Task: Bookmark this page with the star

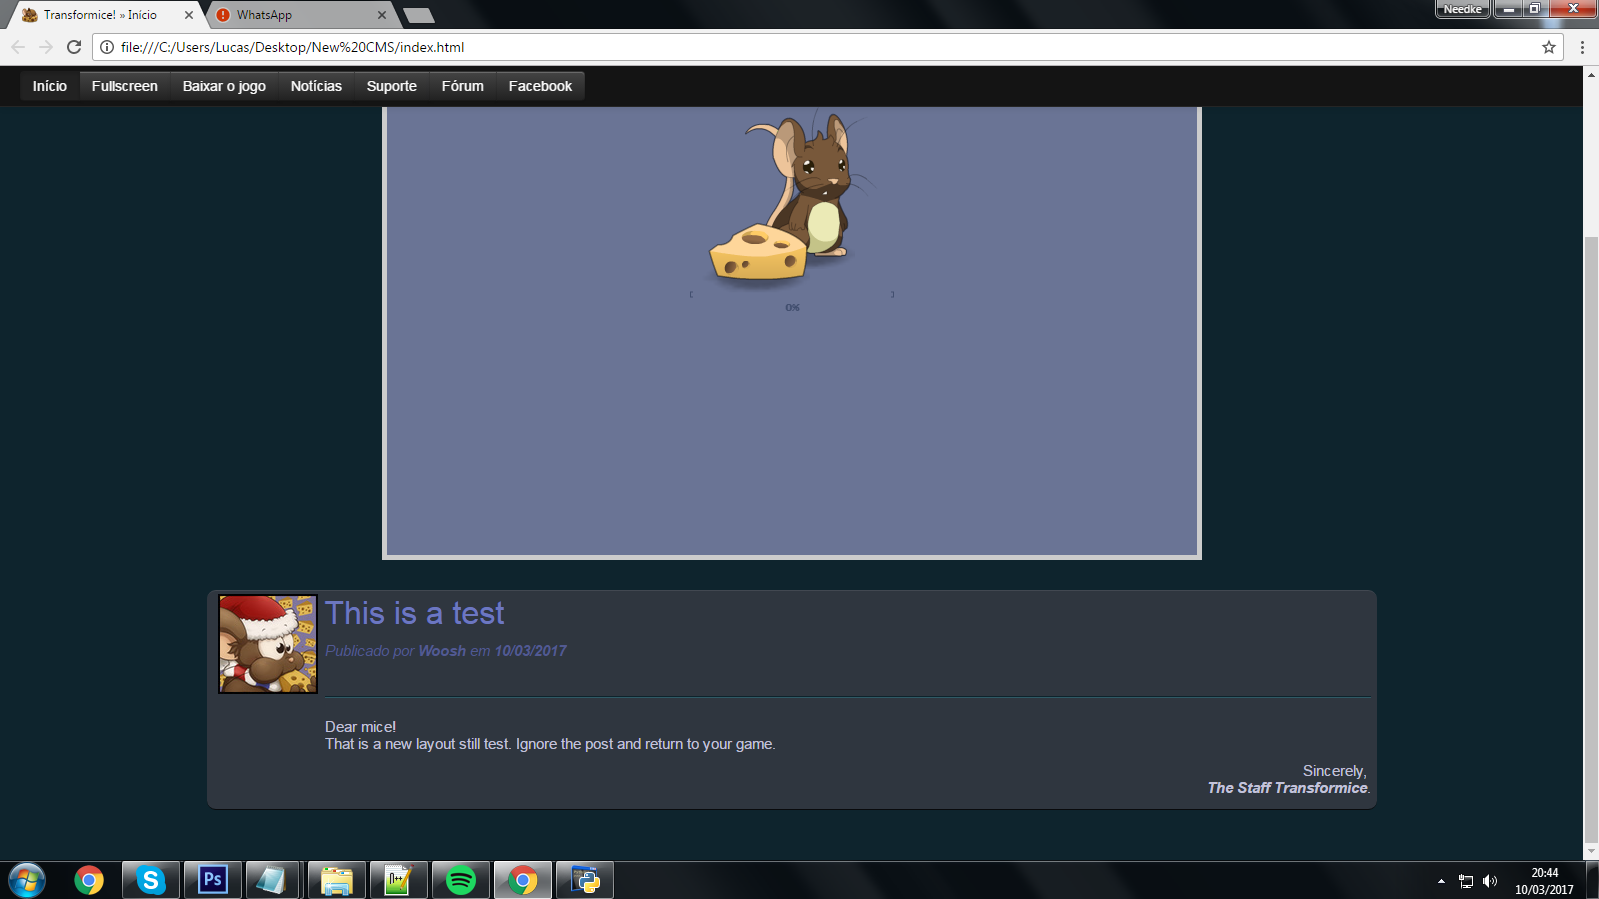Action: click(x=1549, y=47)
